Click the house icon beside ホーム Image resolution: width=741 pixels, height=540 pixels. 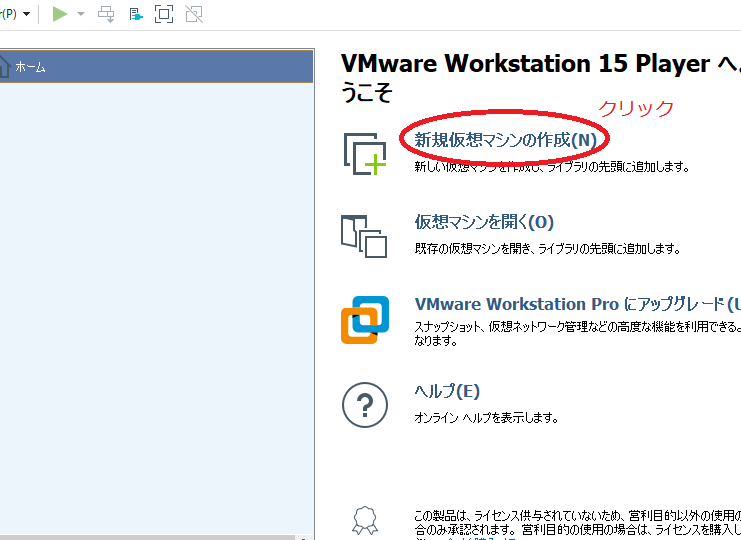(4, 66)
